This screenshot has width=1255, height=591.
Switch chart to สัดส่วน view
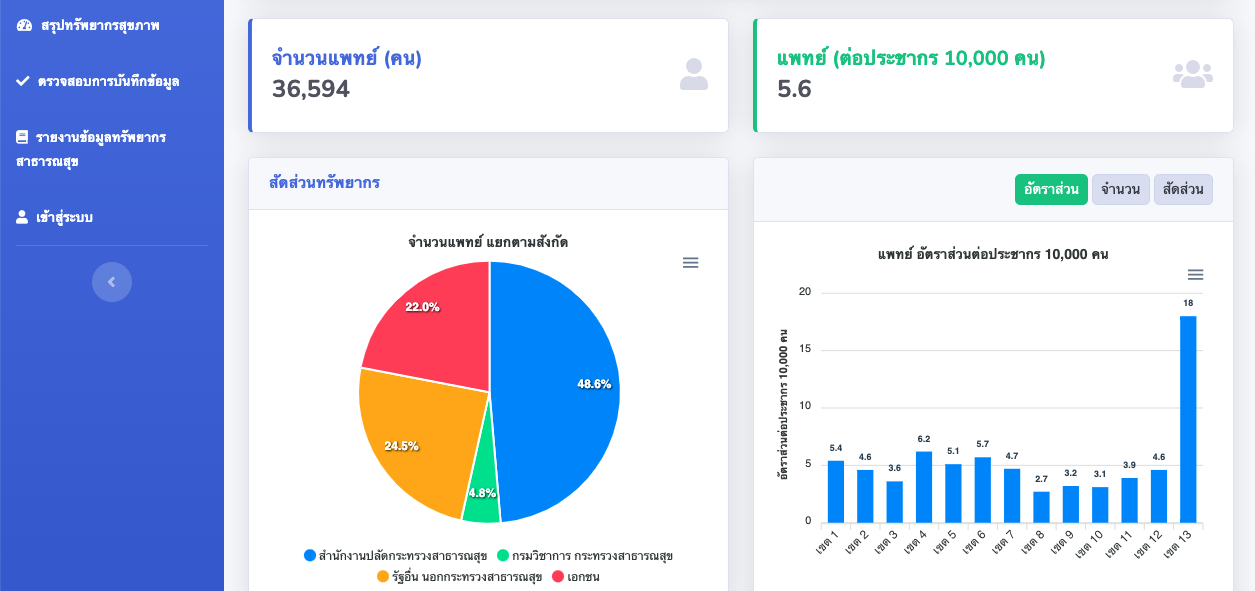tap(1183, 190)
